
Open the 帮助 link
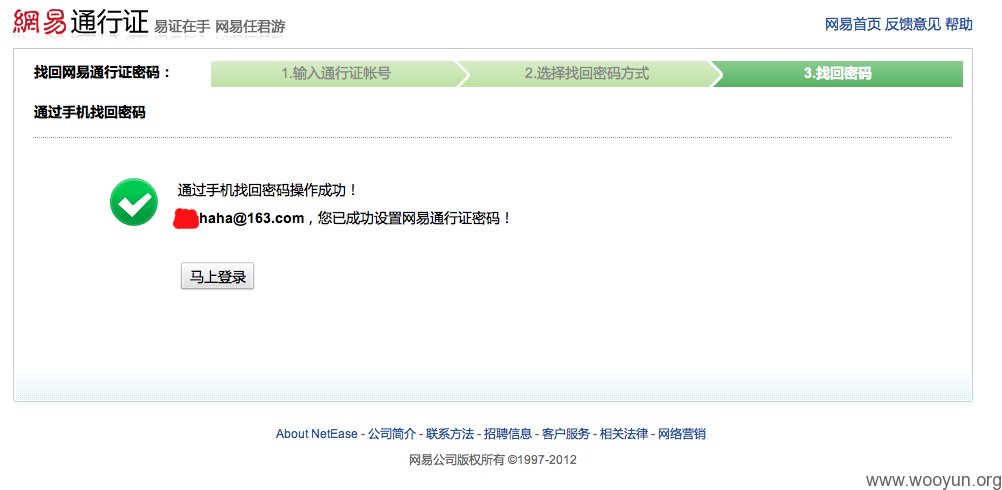click(959, 24)
